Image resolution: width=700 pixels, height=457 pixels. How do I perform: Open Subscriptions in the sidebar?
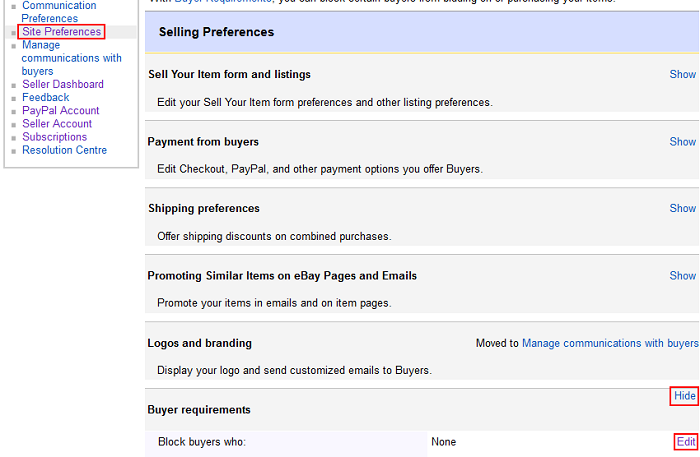pyautogui.click(x=54, y=137)
